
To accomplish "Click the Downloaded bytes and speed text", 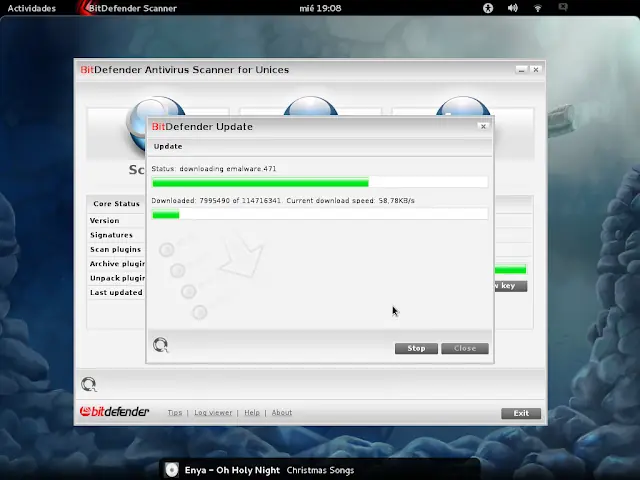I will (x=283, y=200).
